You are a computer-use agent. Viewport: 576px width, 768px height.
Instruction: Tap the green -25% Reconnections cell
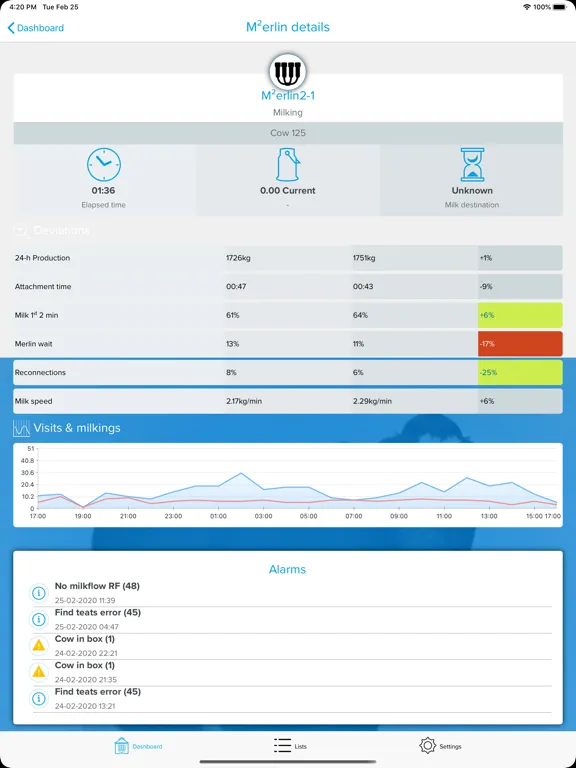click(x=520, y=372)
